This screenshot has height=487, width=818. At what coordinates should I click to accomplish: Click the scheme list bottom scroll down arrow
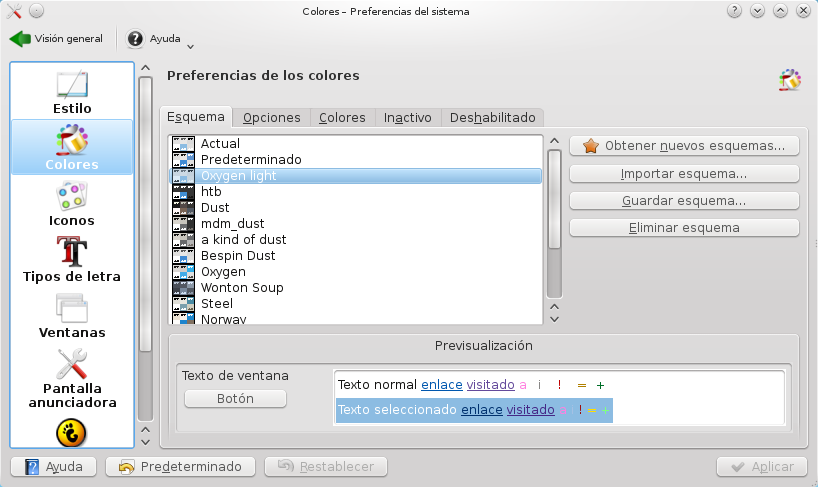click(555, 319)
